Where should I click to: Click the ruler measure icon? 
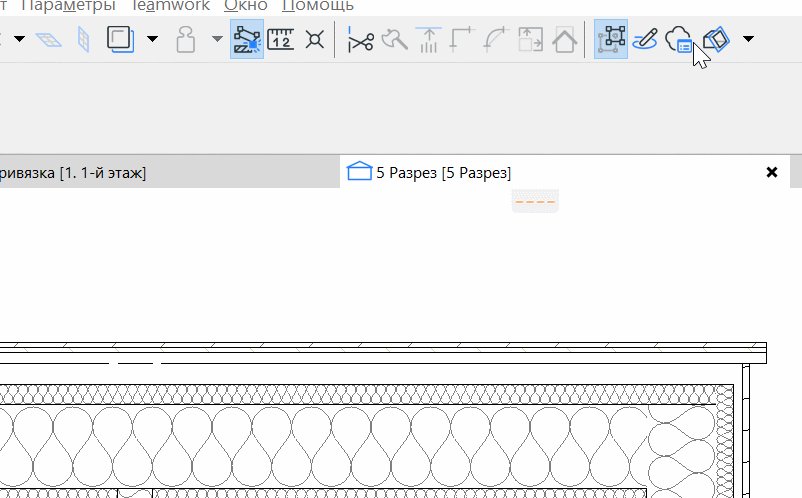(x=280, y=39)
